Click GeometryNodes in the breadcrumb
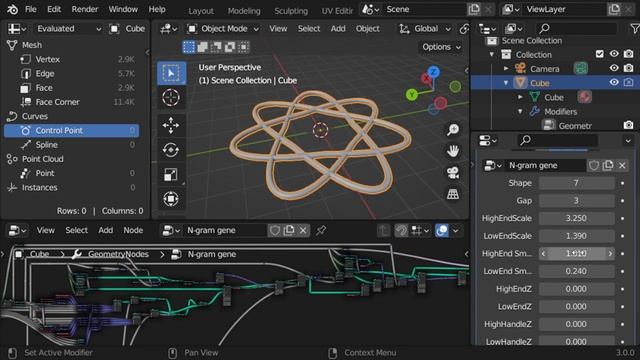 click(x=118, y=254)
